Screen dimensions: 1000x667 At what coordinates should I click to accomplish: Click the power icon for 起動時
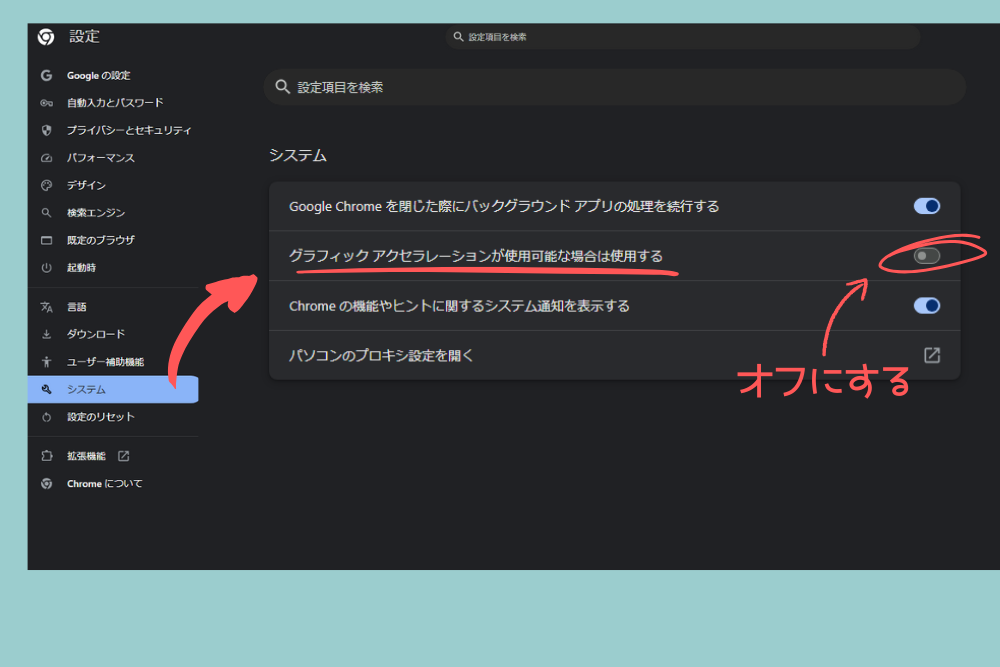coord(46,267)
